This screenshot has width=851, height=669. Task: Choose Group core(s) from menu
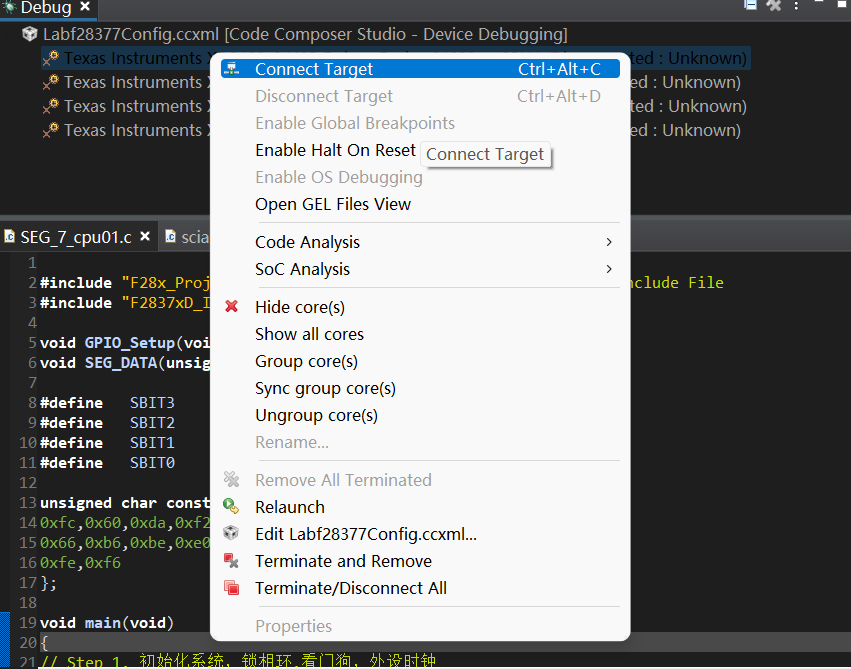(x=306, y=361)
